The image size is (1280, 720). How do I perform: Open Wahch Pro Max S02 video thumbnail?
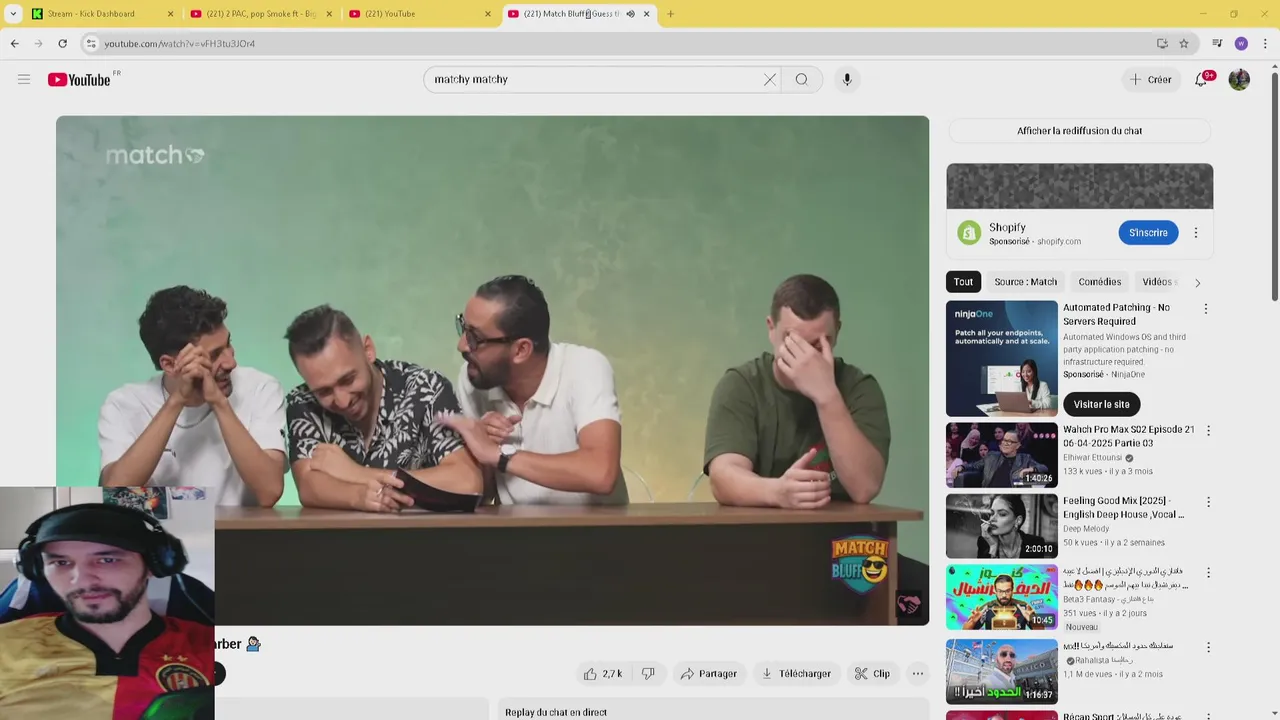(x=1001, y=455)
